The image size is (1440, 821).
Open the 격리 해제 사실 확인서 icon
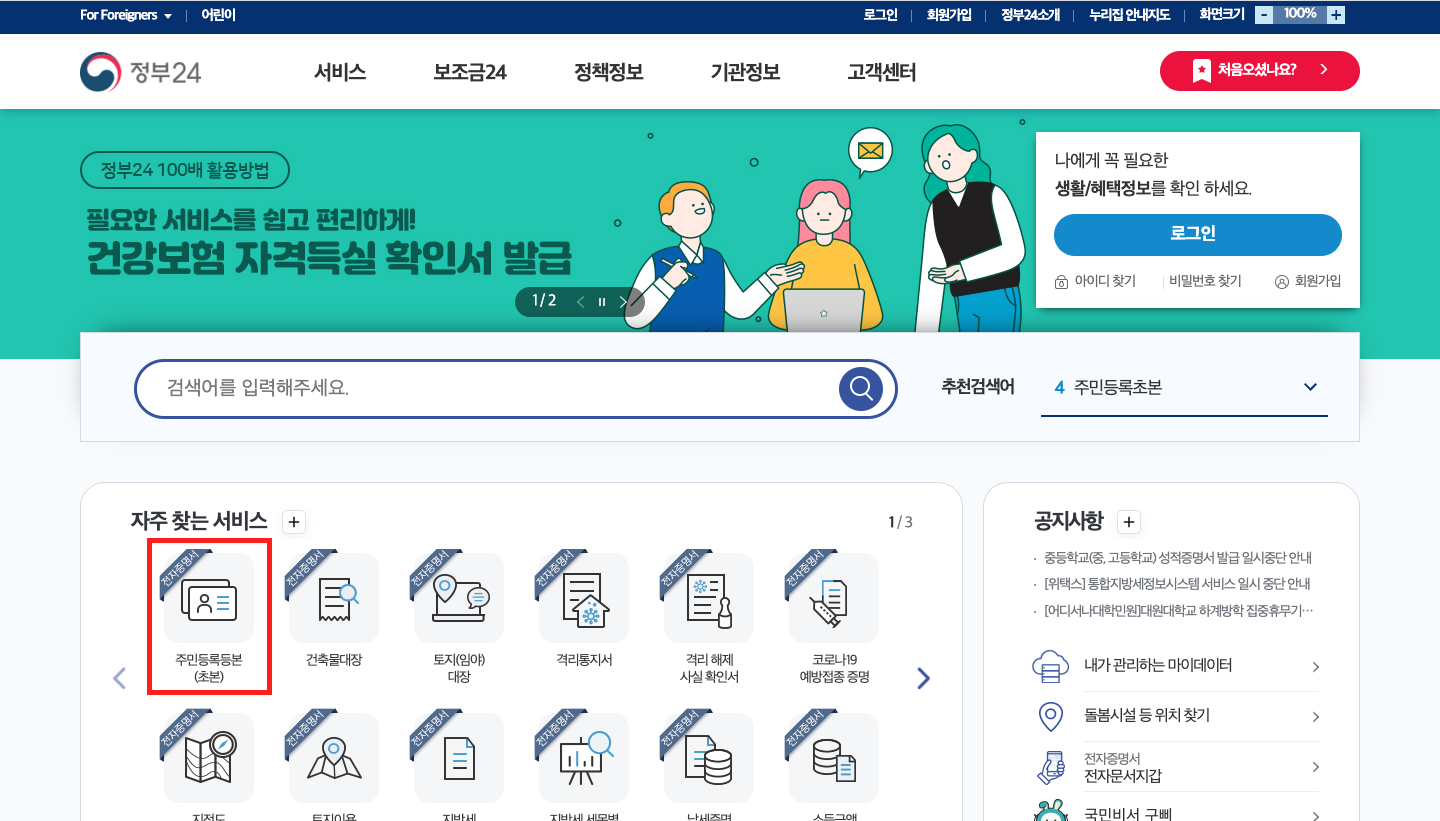[708, 598]
